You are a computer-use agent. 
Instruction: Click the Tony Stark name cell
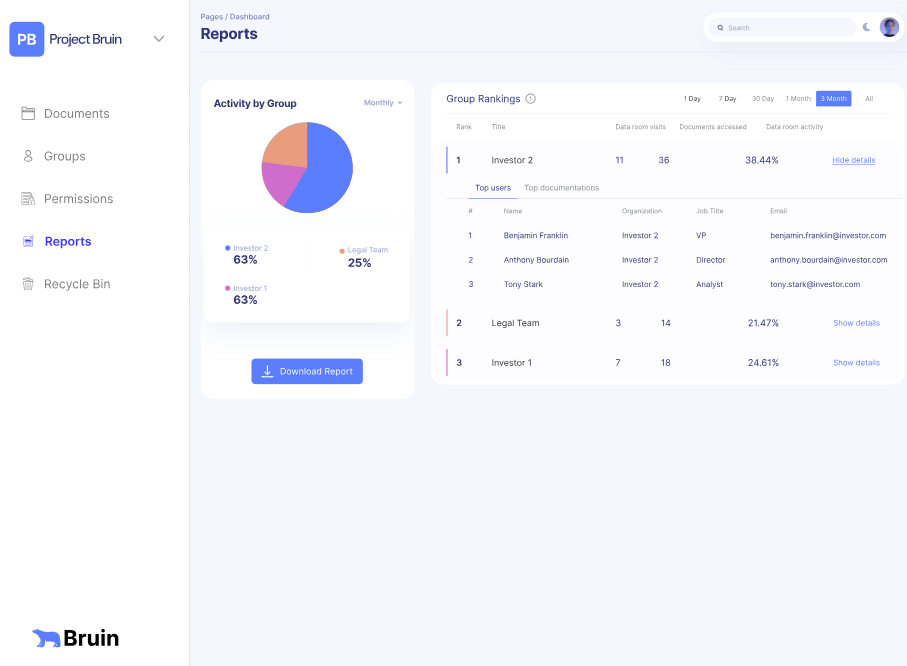tap(523, 284)
